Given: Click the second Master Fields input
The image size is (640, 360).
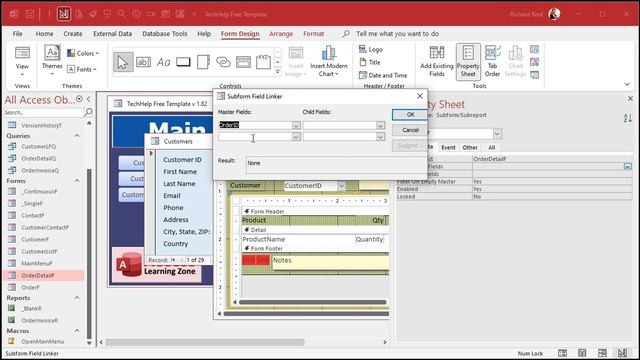Looking at the screenshot, I should 255,137.
